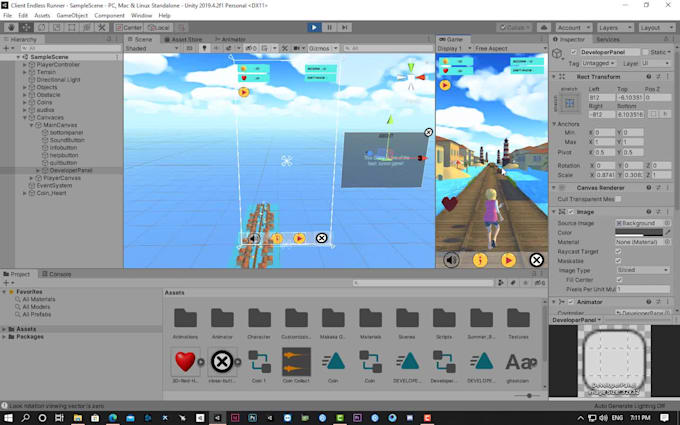The width and height of the screenshot is (680, 425).
Task: Toggle the Center pivot button
Action: pos(129,28)
